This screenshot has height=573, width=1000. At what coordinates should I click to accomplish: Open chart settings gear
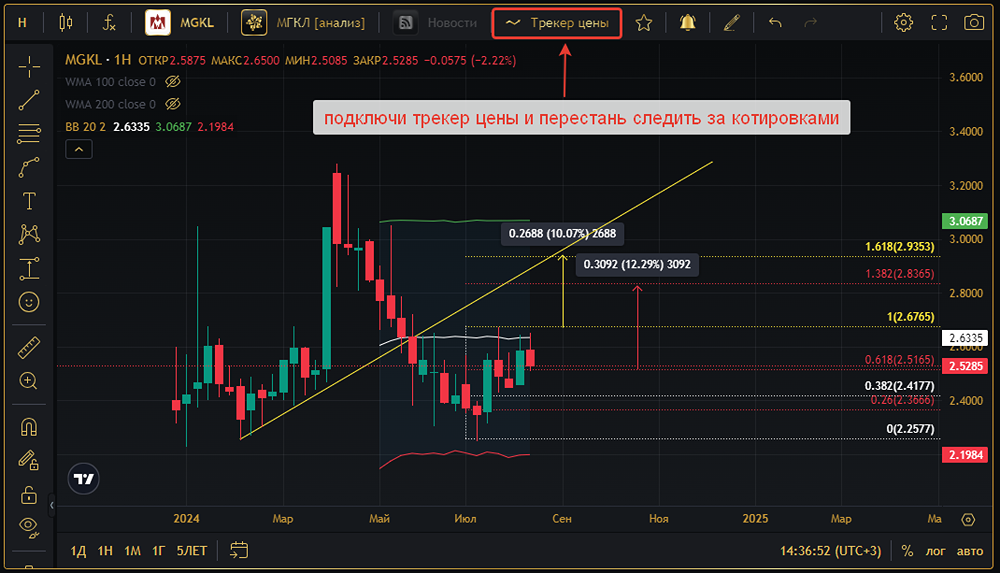point(903,23)
